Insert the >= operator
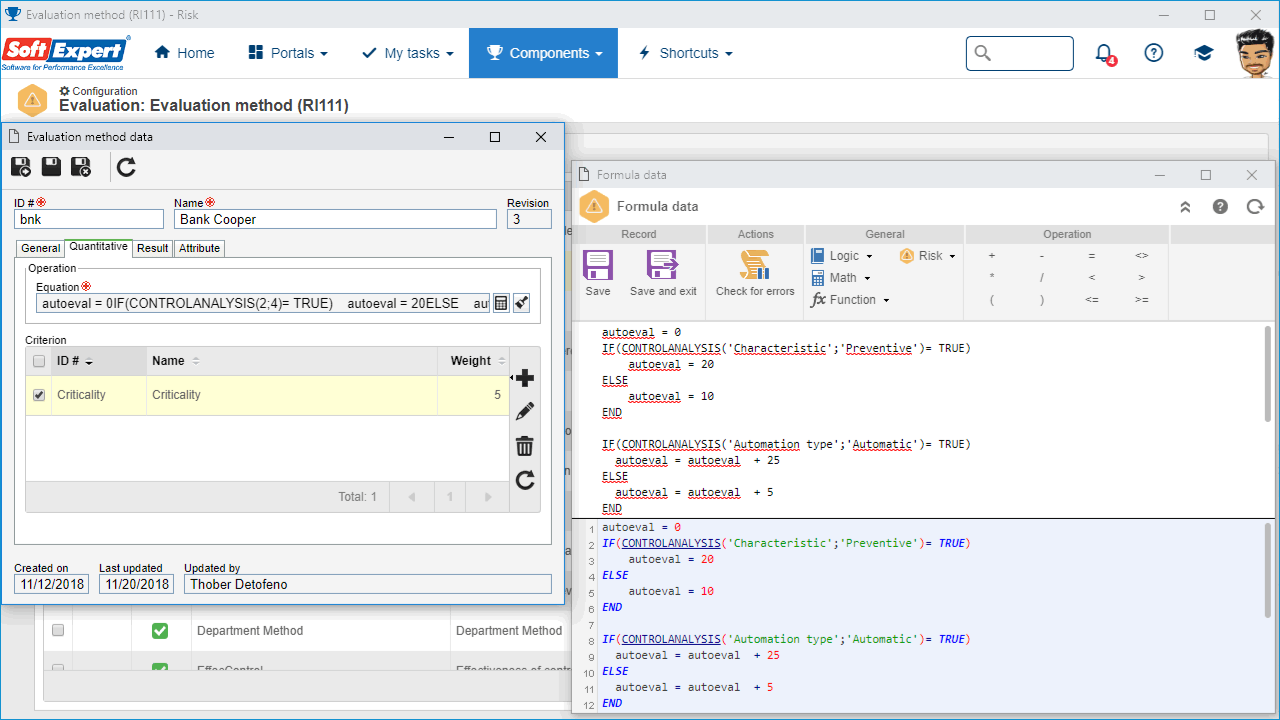Screen dimensions: 1280x720 pyautogui.click(x=1142, y=300)
